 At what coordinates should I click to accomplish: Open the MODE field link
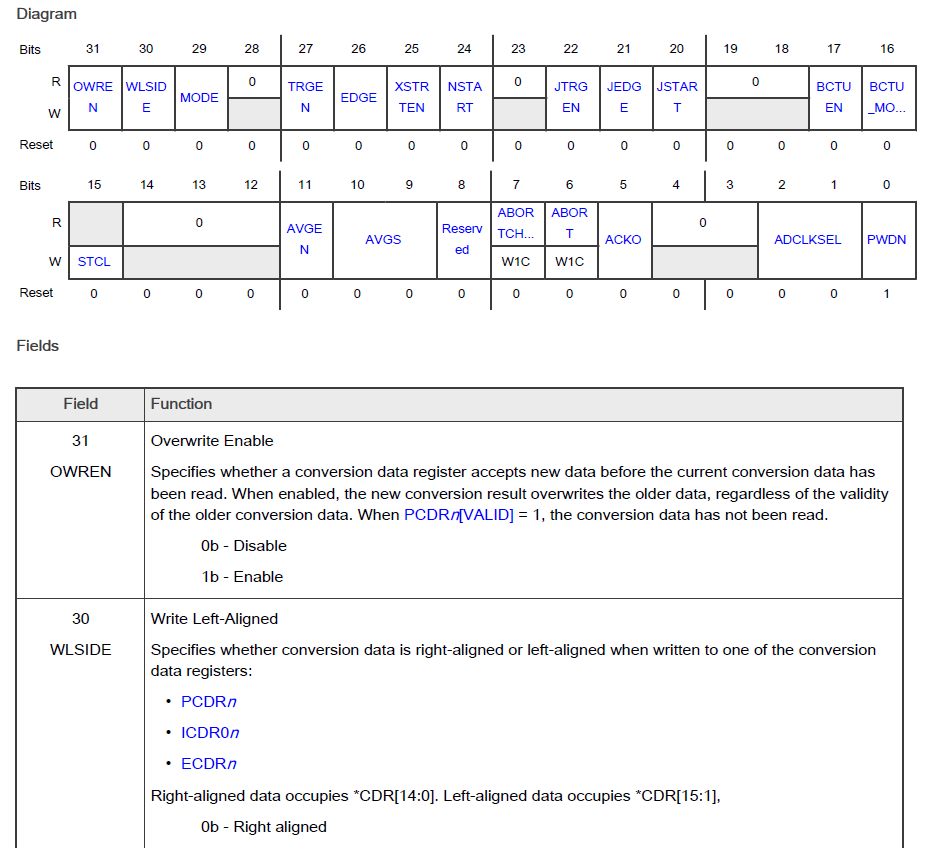(x=199, y=98)
